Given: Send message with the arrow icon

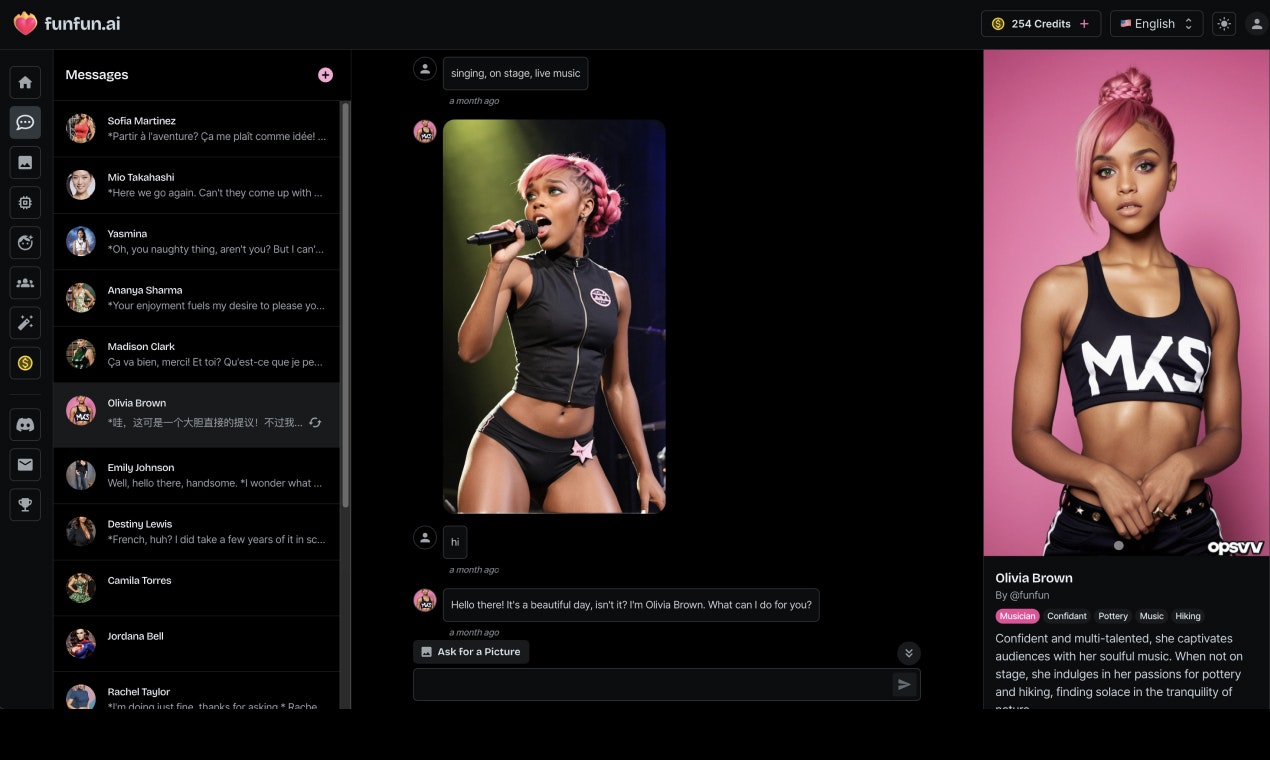Looking at the screenshot, I should pyautogui.click(x=904, y=685).
